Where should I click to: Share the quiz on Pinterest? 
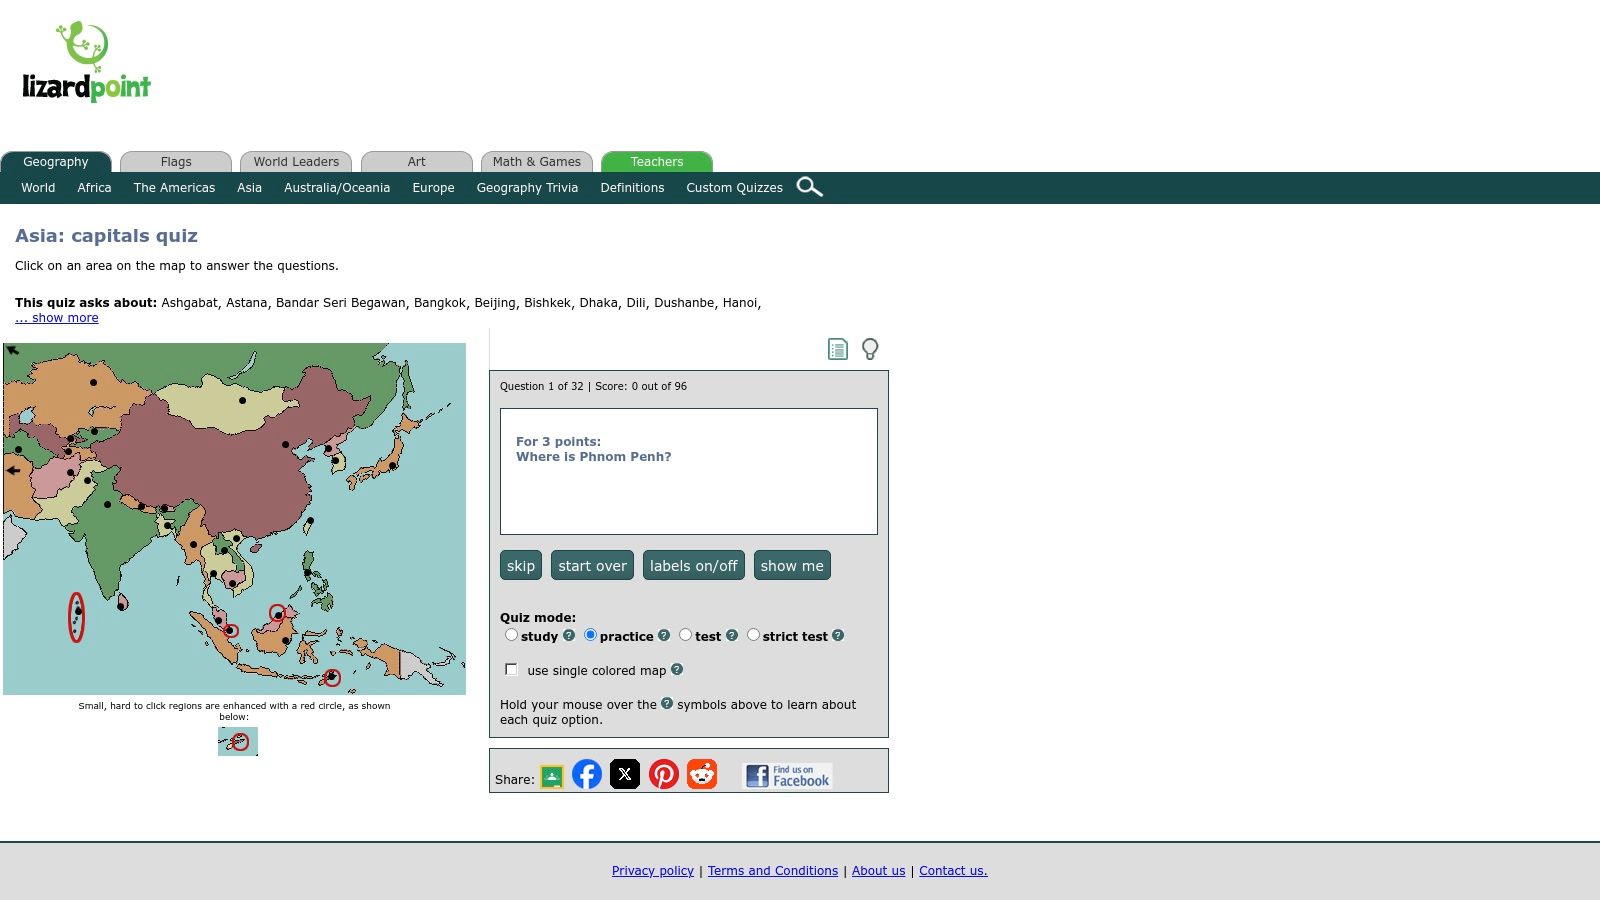coord(664,773)
